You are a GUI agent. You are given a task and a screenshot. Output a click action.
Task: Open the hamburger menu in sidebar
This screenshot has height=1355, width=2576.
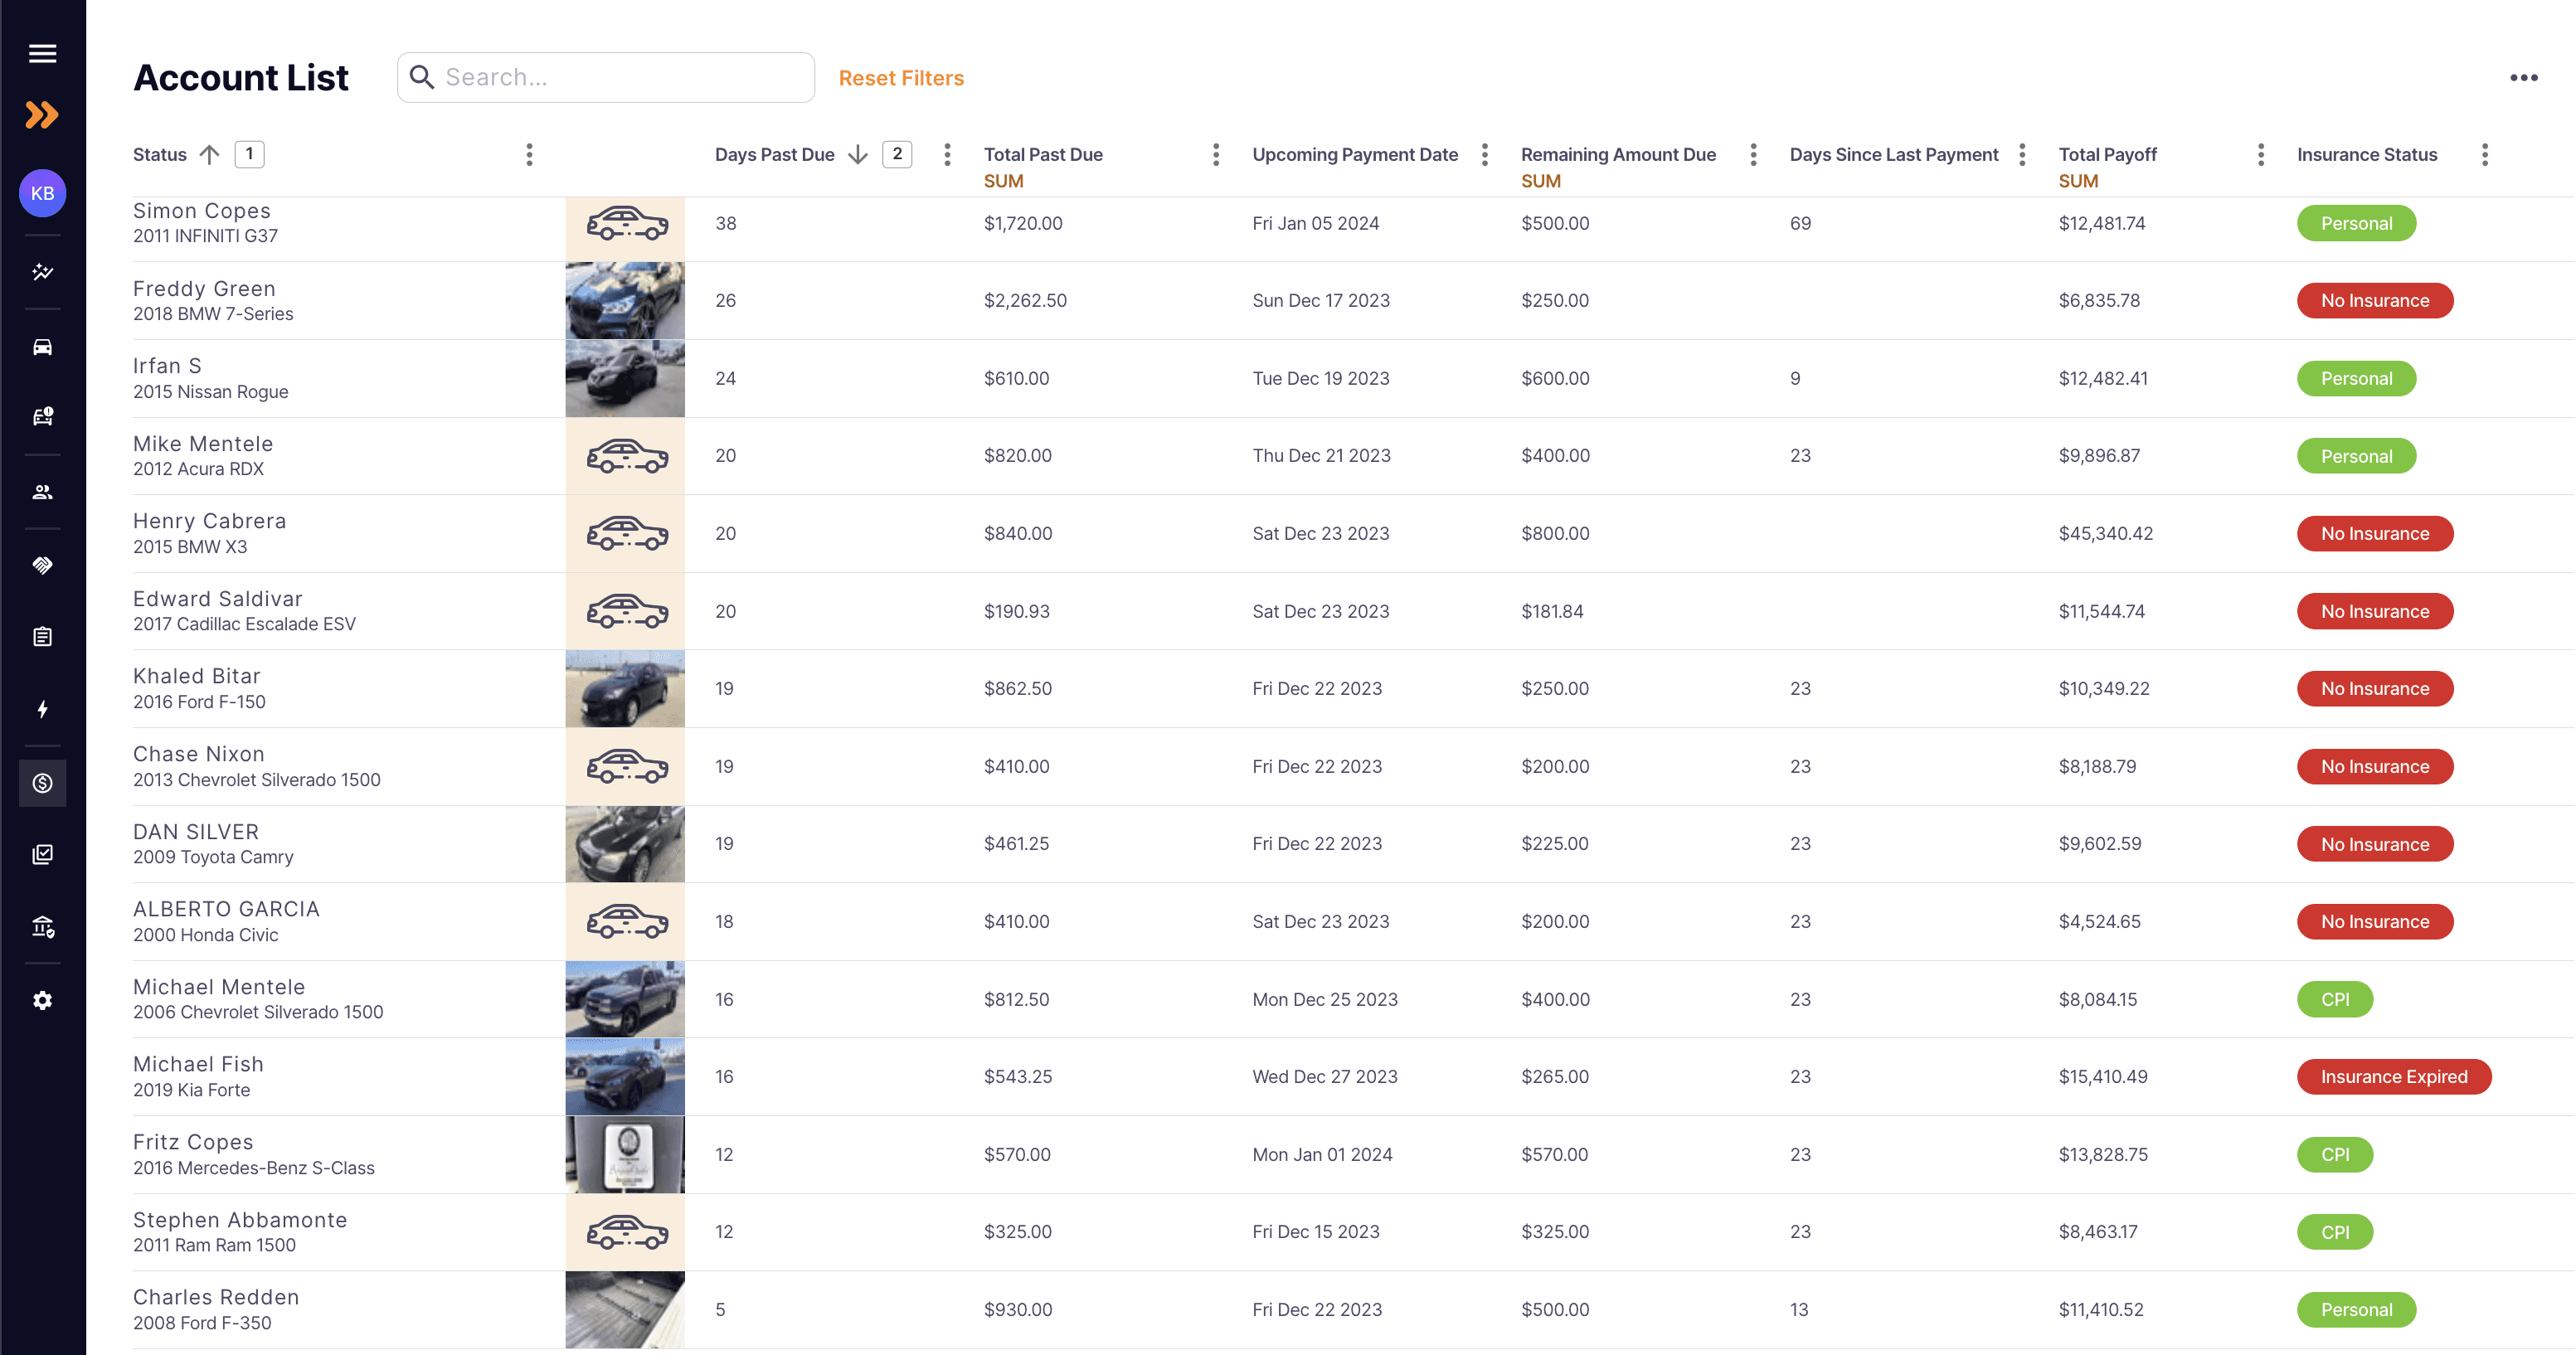[x=42, y=53]
